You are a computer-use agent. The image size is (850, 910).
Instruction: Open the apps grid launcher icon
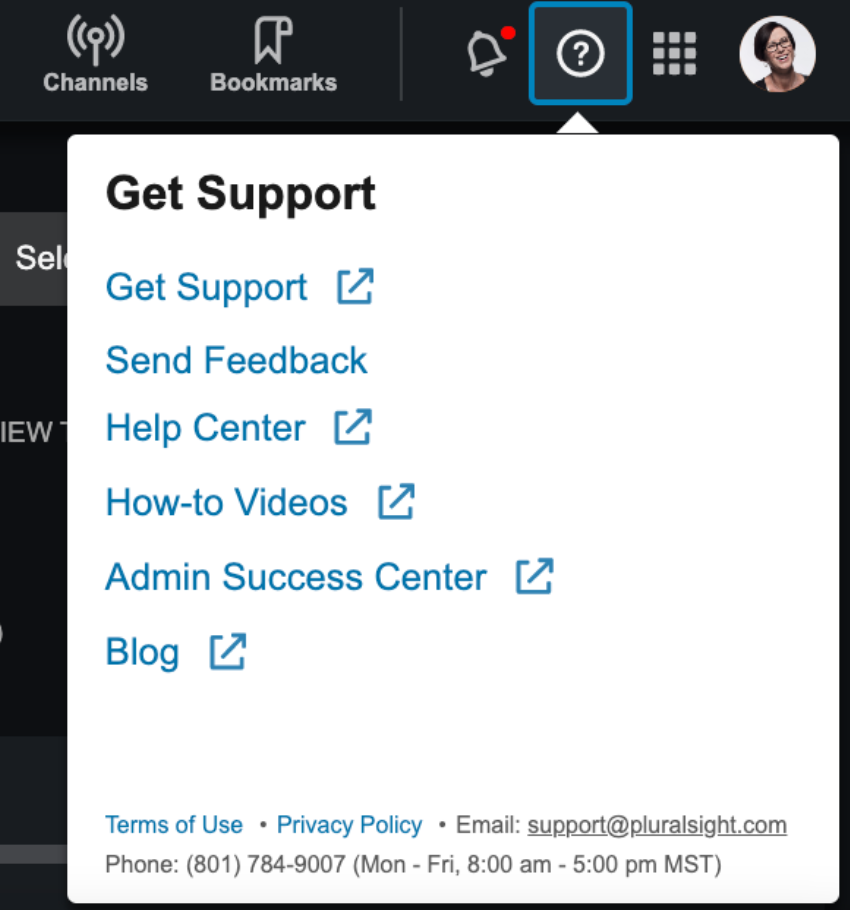pos(674,53)
